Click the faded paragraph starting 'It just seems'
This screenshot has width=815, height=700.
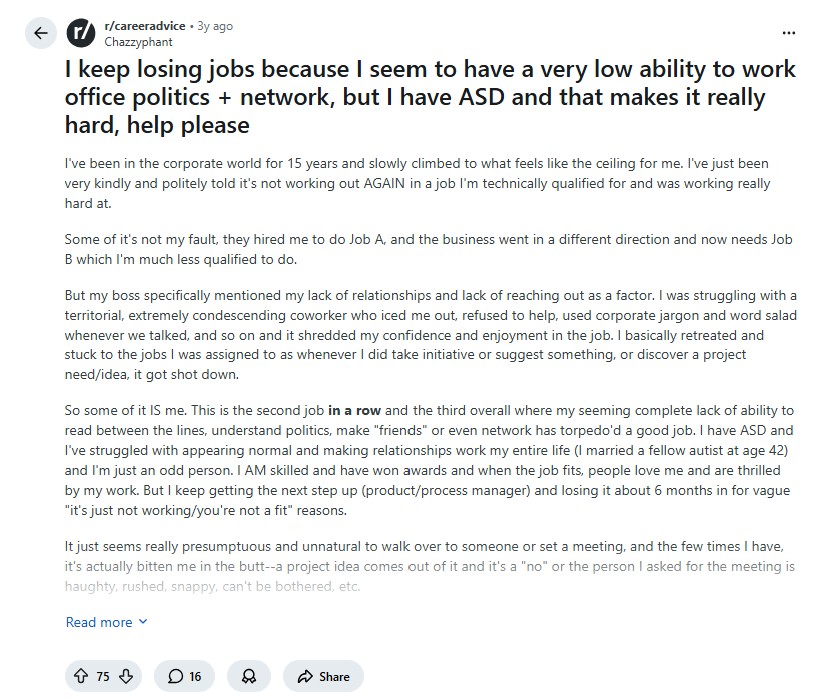click(x=415, y=566)
